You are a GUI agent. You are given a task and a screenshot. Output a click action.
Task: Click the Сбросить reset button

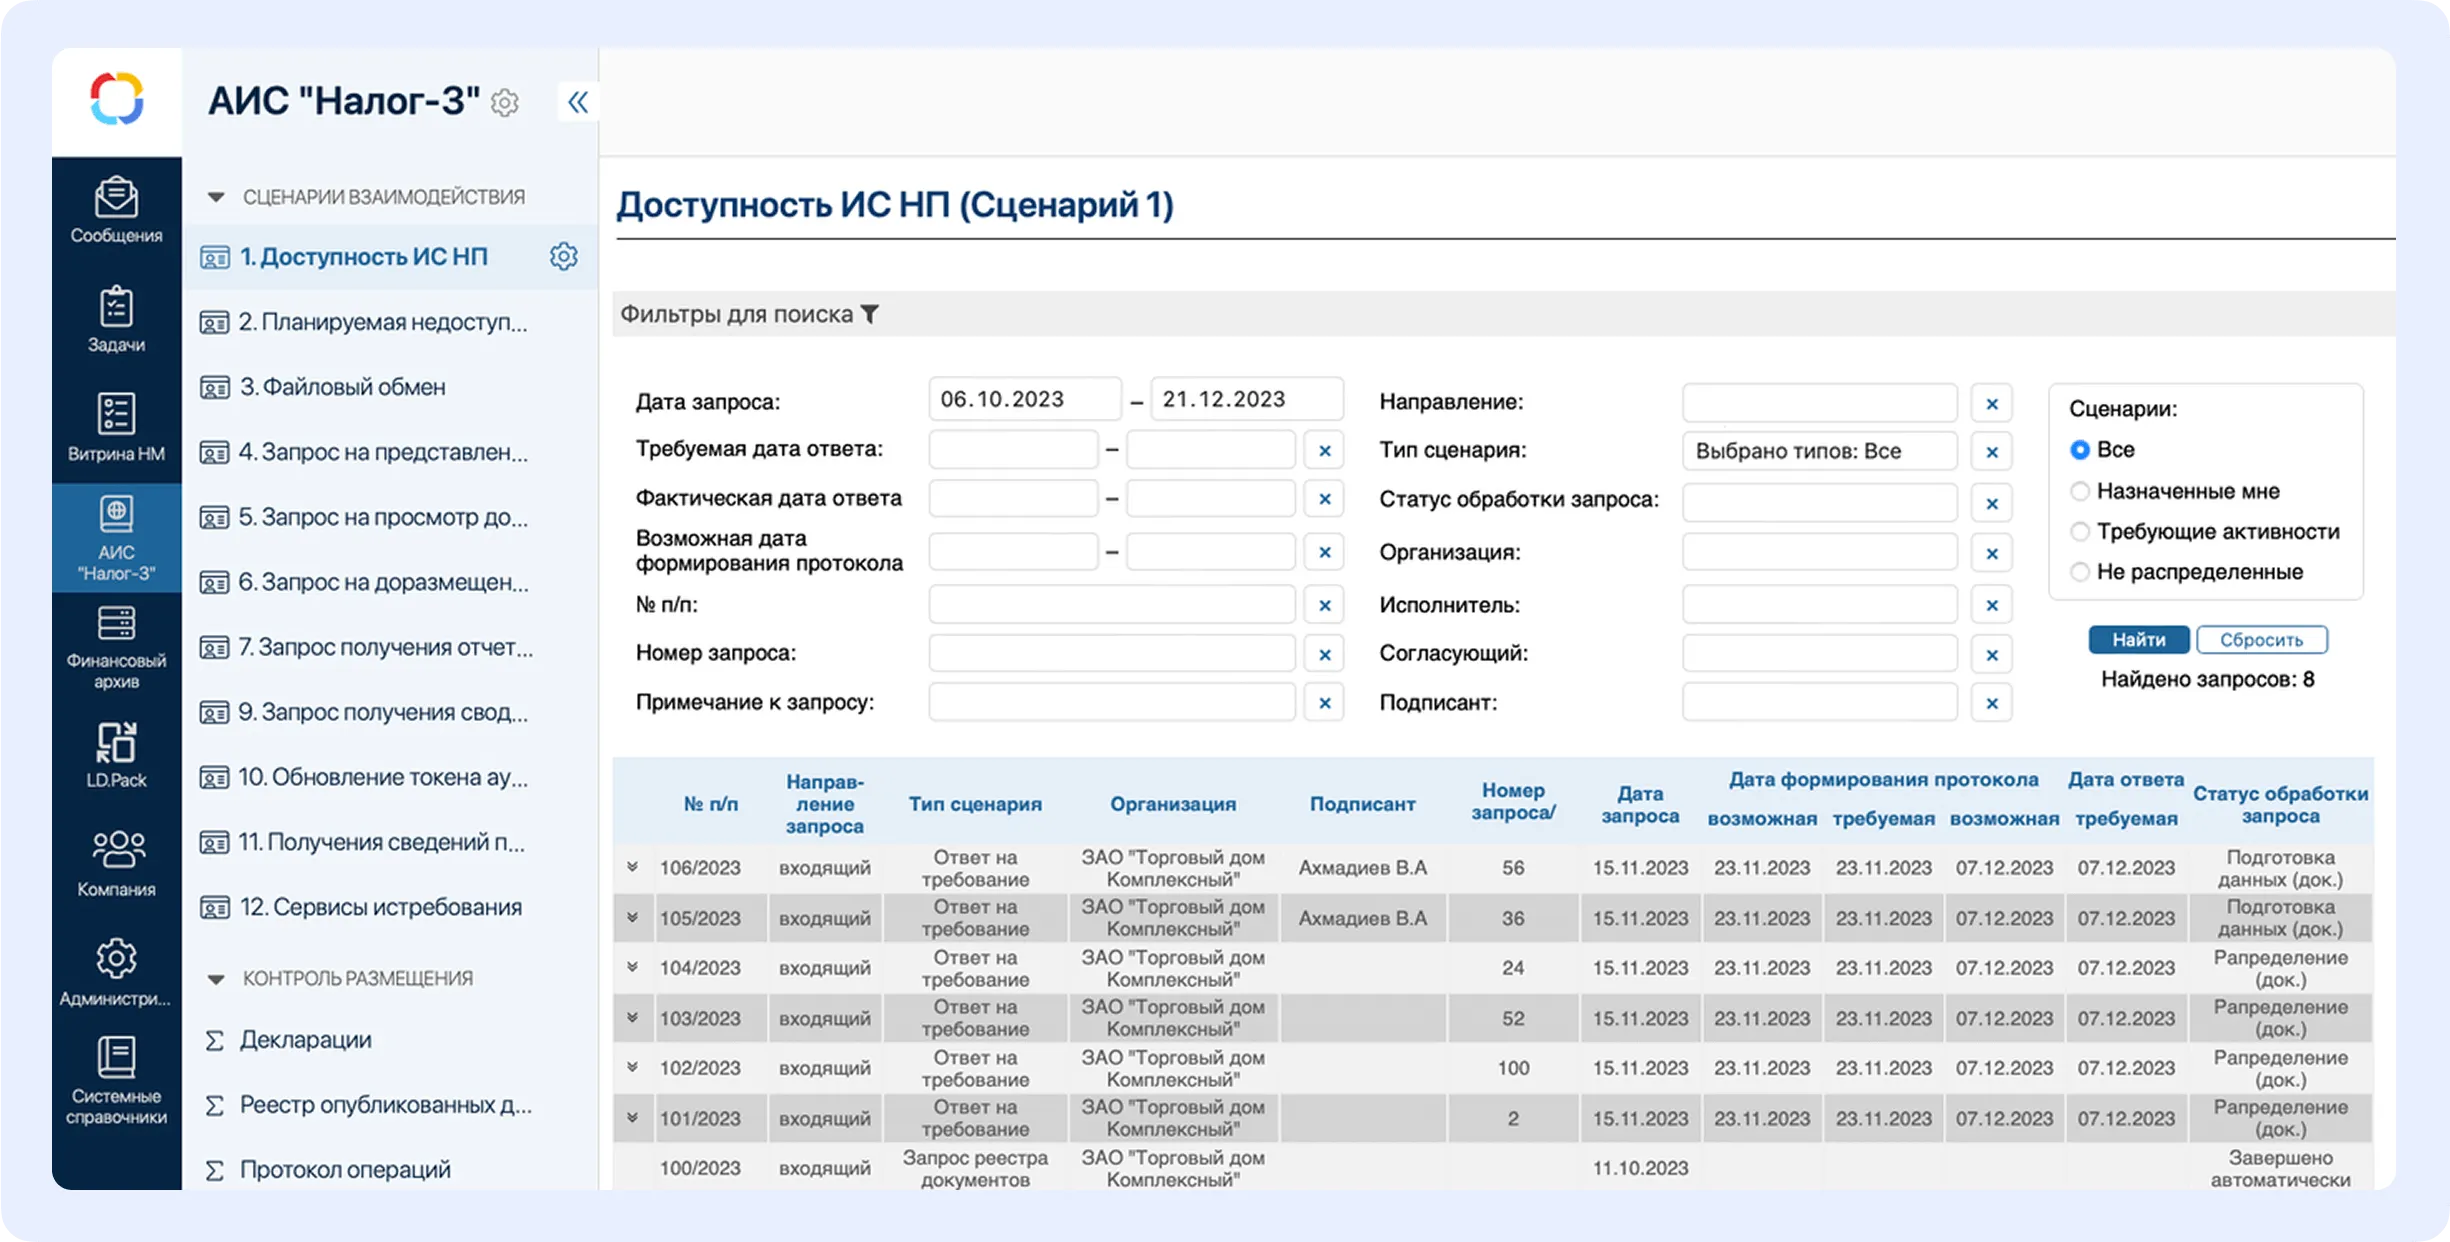pyautogui.click(x=2262, y=639)
